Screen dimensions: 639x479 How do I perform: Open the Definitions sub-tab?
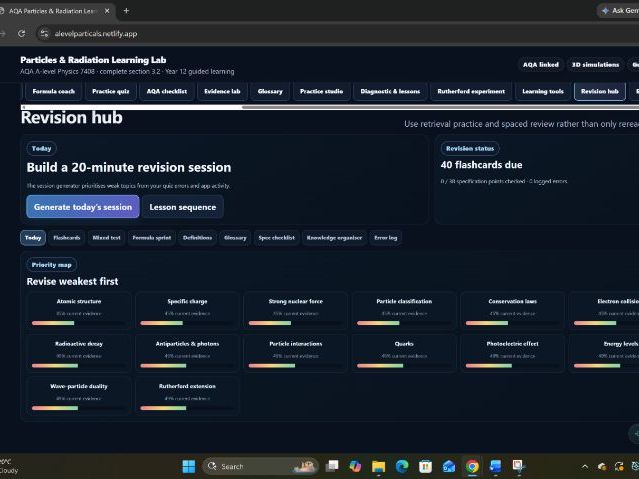(x=197, y=238)
